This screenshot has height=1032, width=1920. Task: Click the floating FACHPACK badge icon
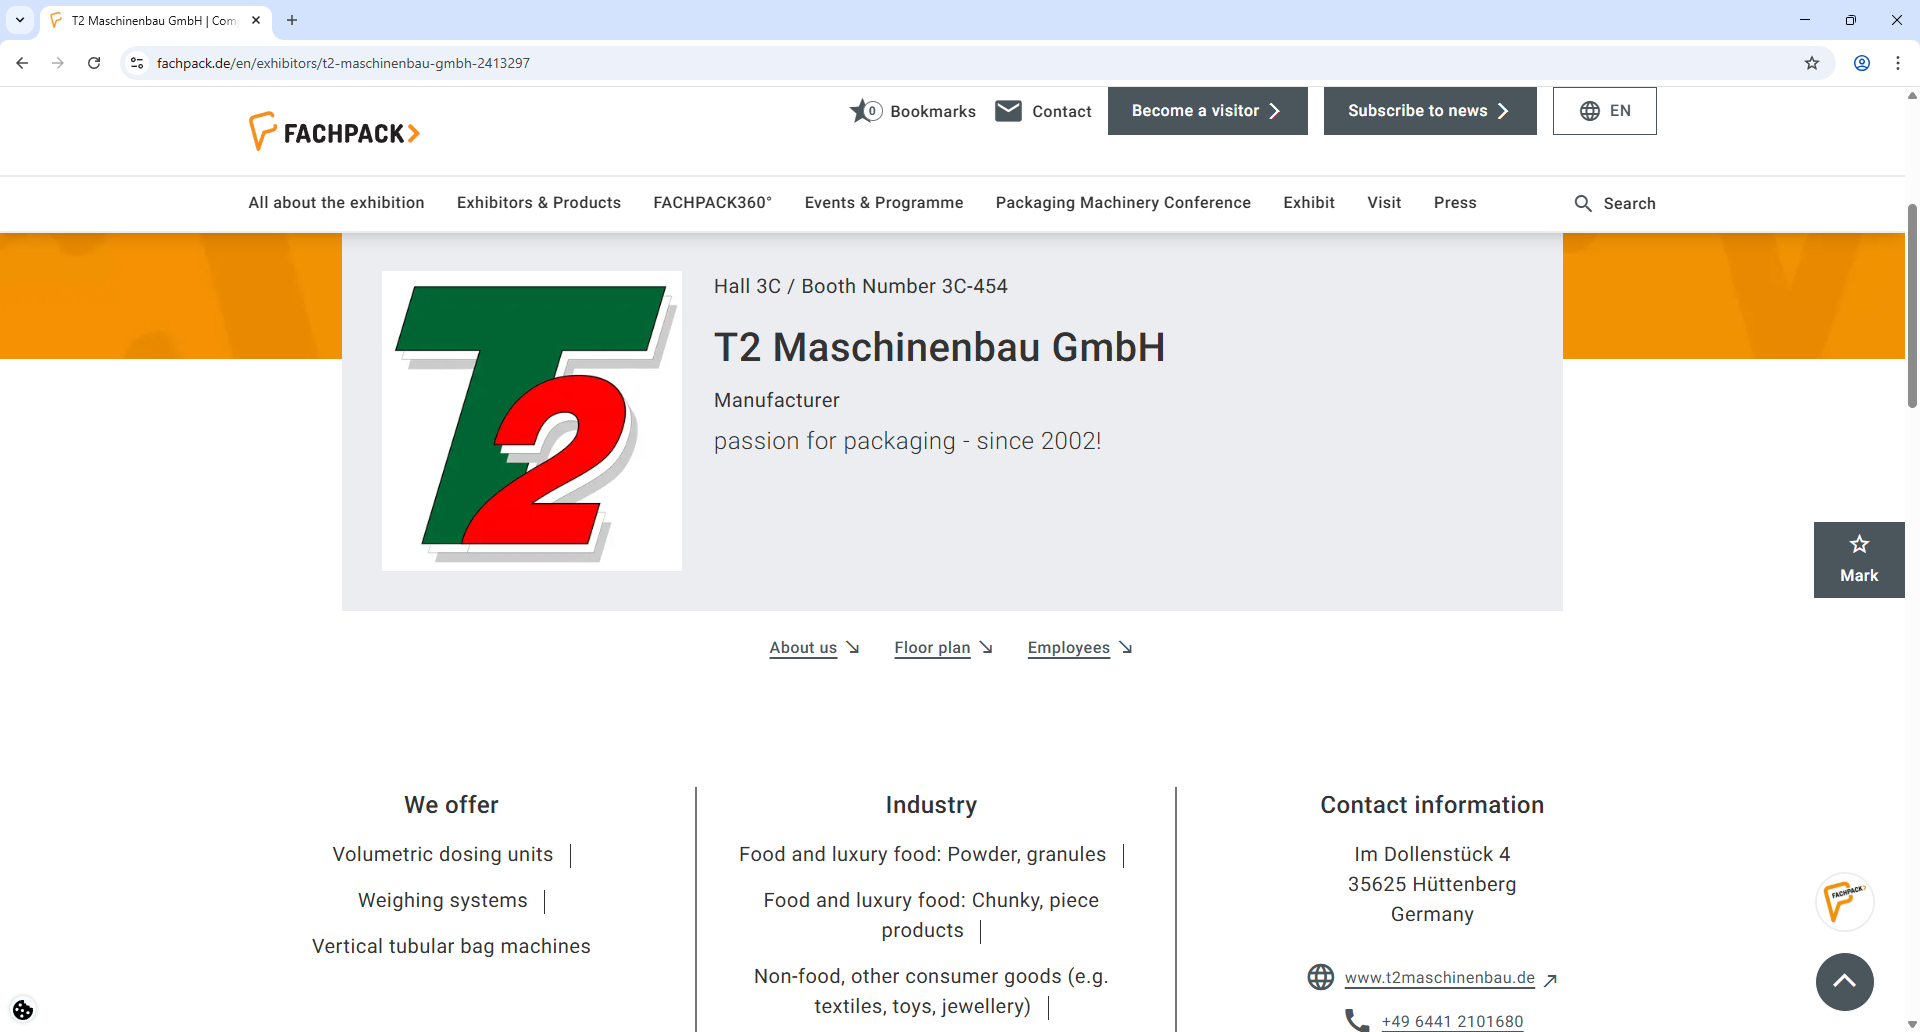(x=1845, y=901)
